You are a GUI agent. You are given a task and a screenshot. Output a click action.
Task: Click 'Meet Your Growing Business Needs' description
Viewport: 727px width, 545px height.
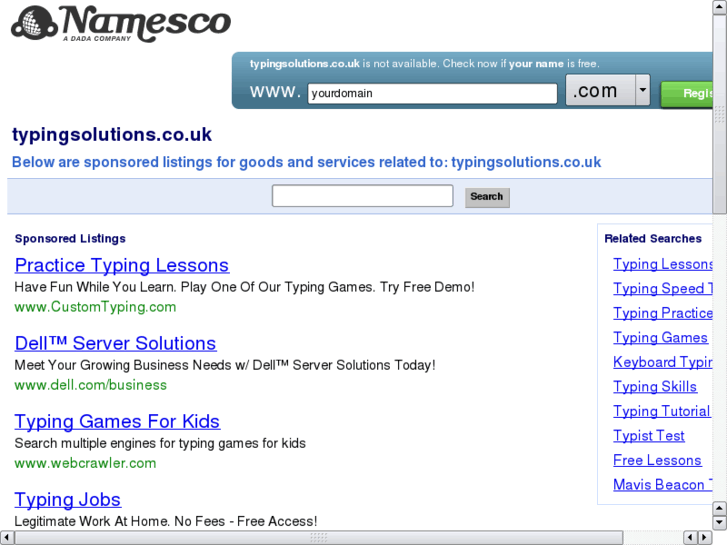pyautogui.click(x=225, y=365)
